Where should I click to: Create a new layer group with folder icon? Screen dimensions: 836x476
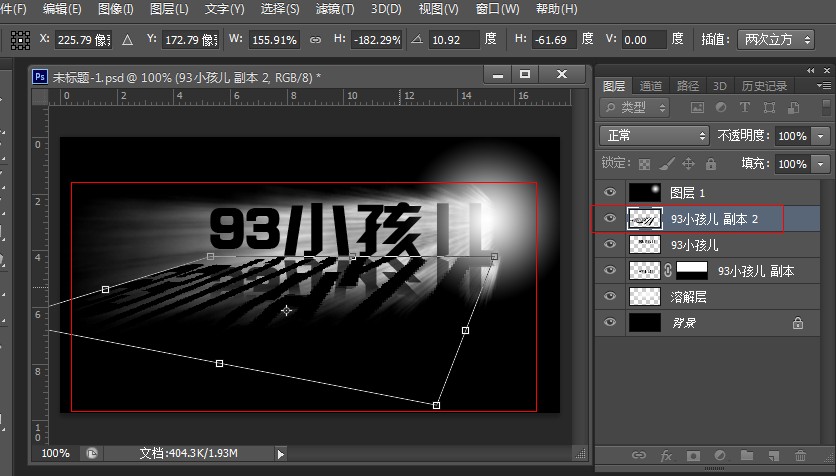click(x=746, y=456)
